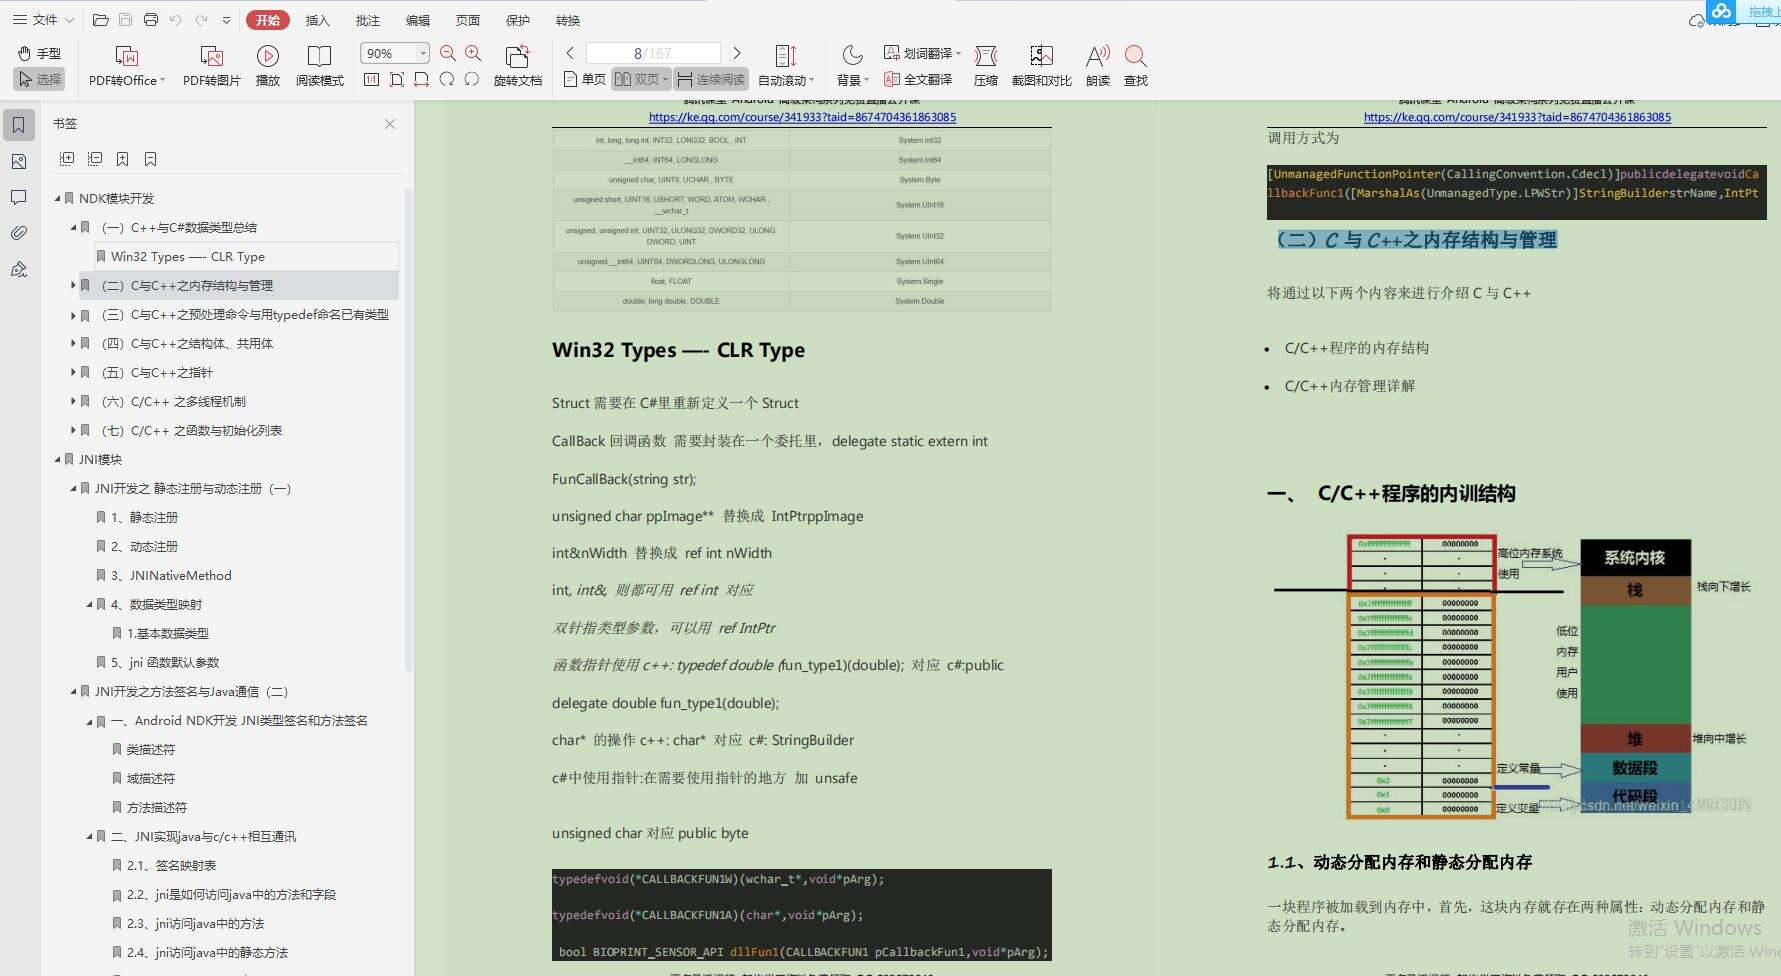Viewport: 1781px width, 976px height.
Task: Toggle the bookmarks sidebar icon
Action: pos(18,125)
